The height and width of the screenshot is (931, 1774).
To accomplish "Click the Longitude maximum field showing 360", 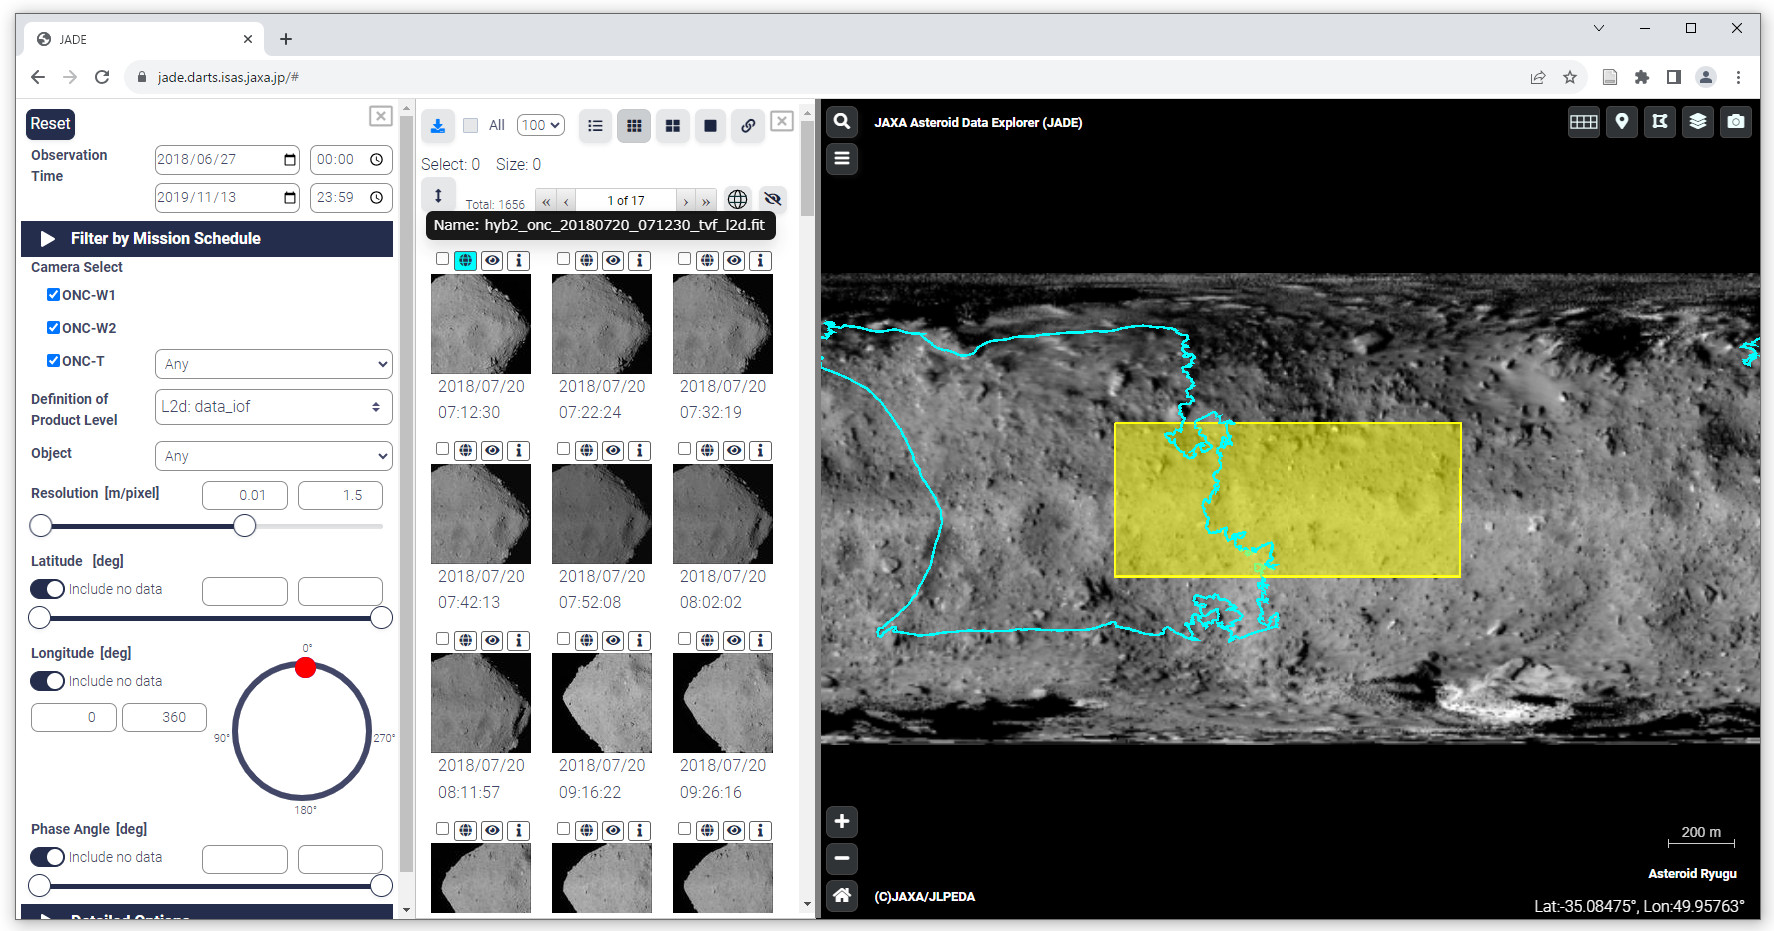I will pyautogui.click(x=164, y=717).
